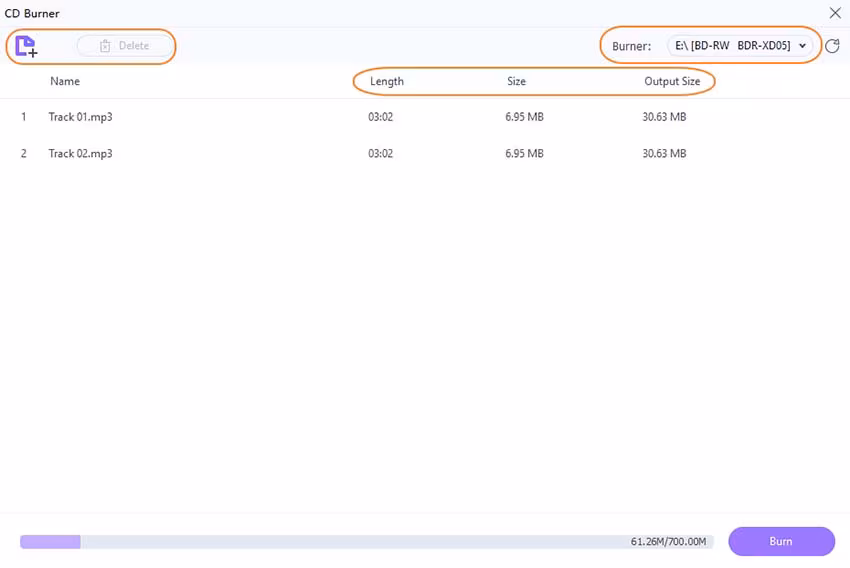The height and width of the screenshot is (568, 850).
Task: Click the 61.26M/700.00M capacity text
Action: click(668, 542)
